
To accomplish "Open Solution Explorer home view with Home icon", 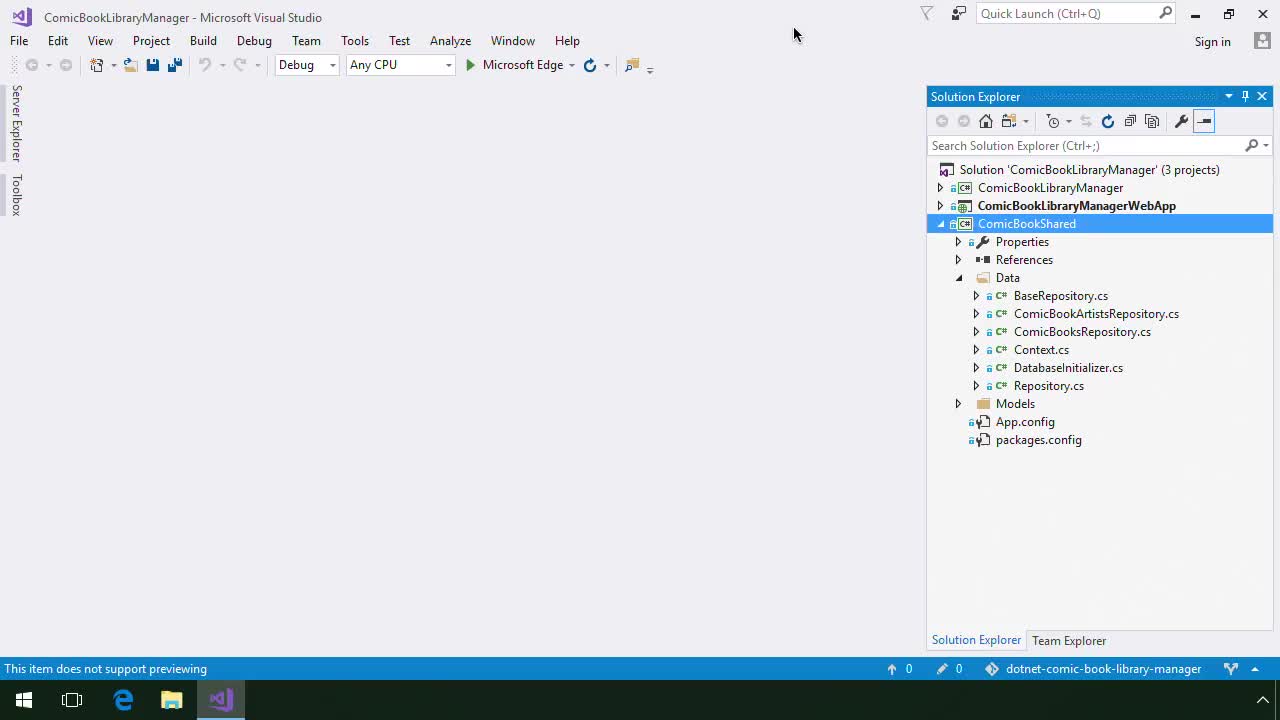I will (x=985, y=121).
